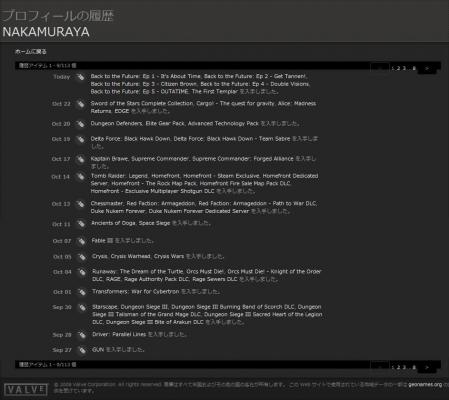Click the tag icon next to Sep 30
This screenshot has width=449, height=400.
(x=82, y=307)
